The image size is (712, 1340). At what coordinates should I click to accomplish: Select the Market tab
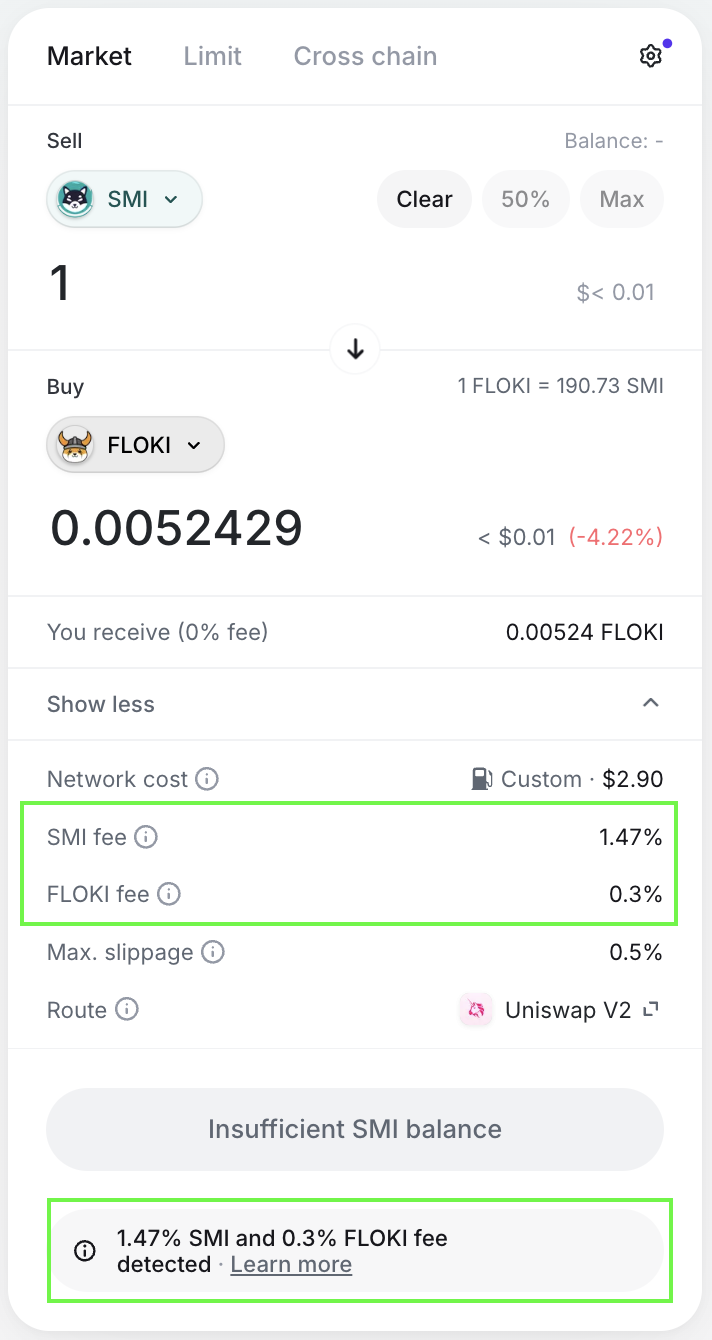coord(89,56)
